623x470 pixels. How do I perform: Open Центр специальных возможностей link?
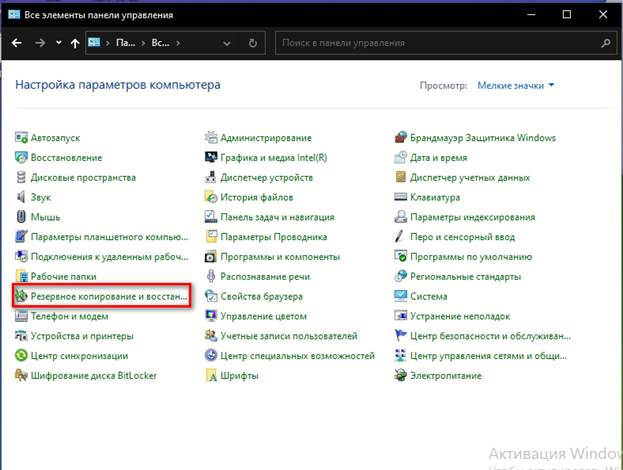coord(298,356)
